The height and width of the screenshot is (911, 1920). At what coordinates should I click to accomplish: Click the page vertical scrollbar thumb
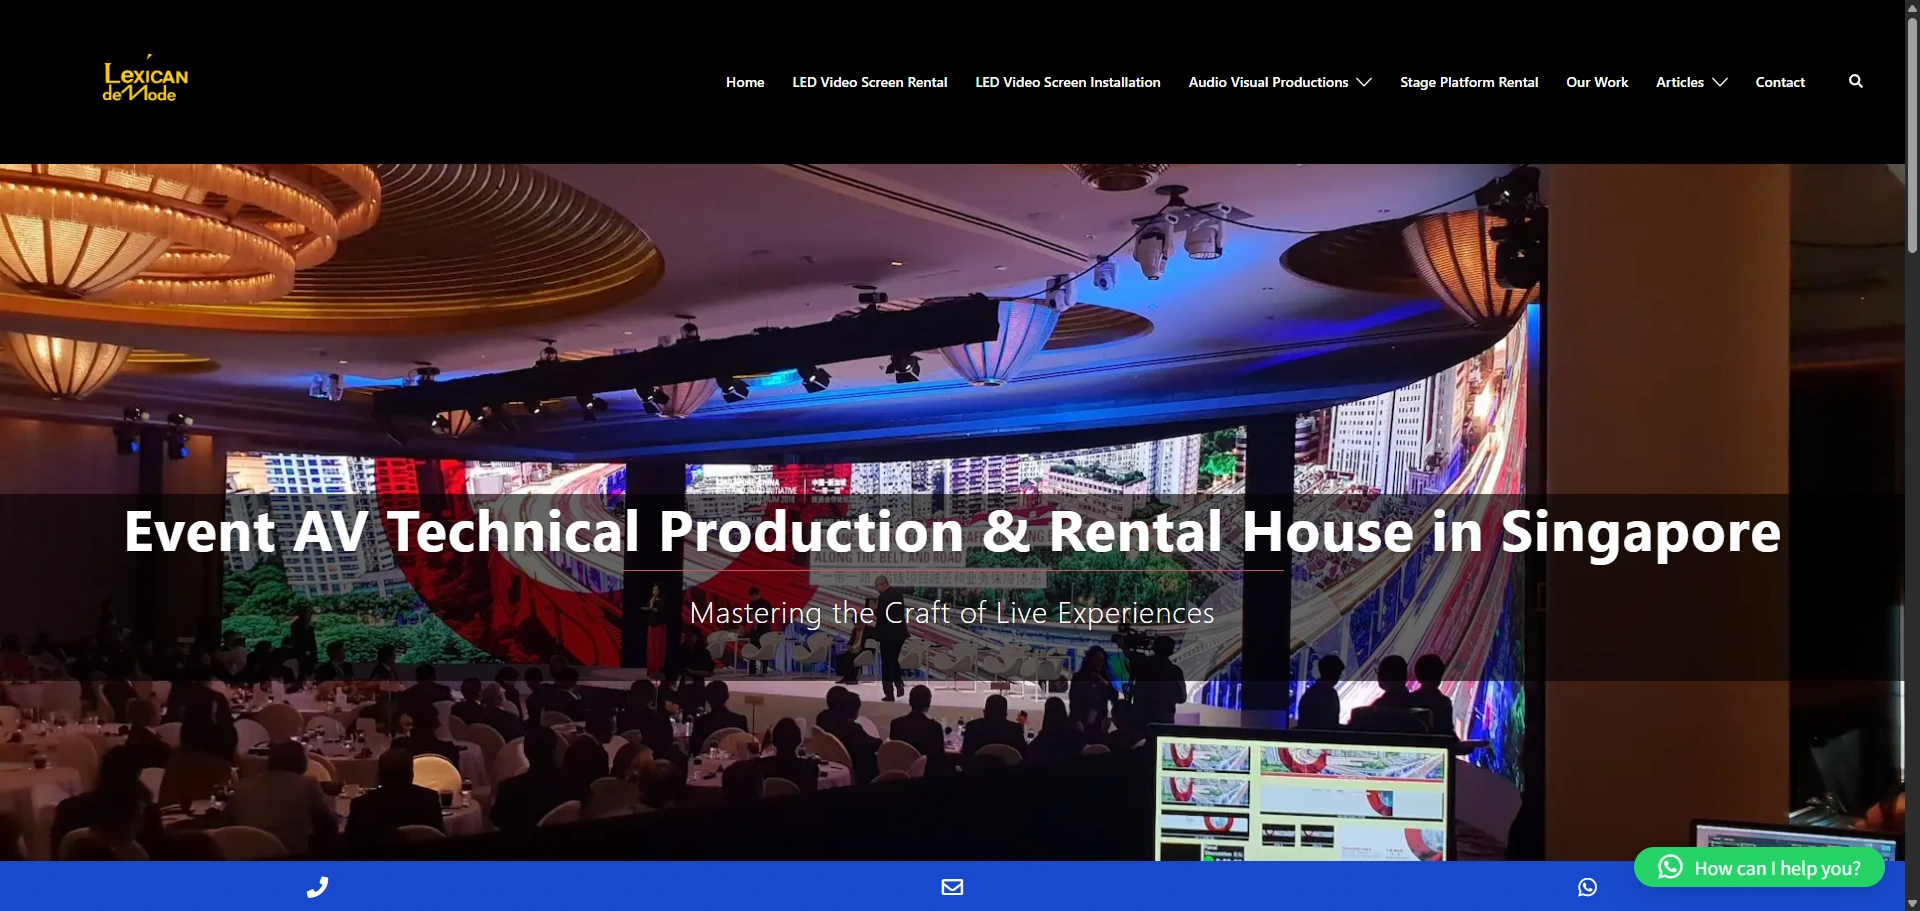tap(1912, 135)
